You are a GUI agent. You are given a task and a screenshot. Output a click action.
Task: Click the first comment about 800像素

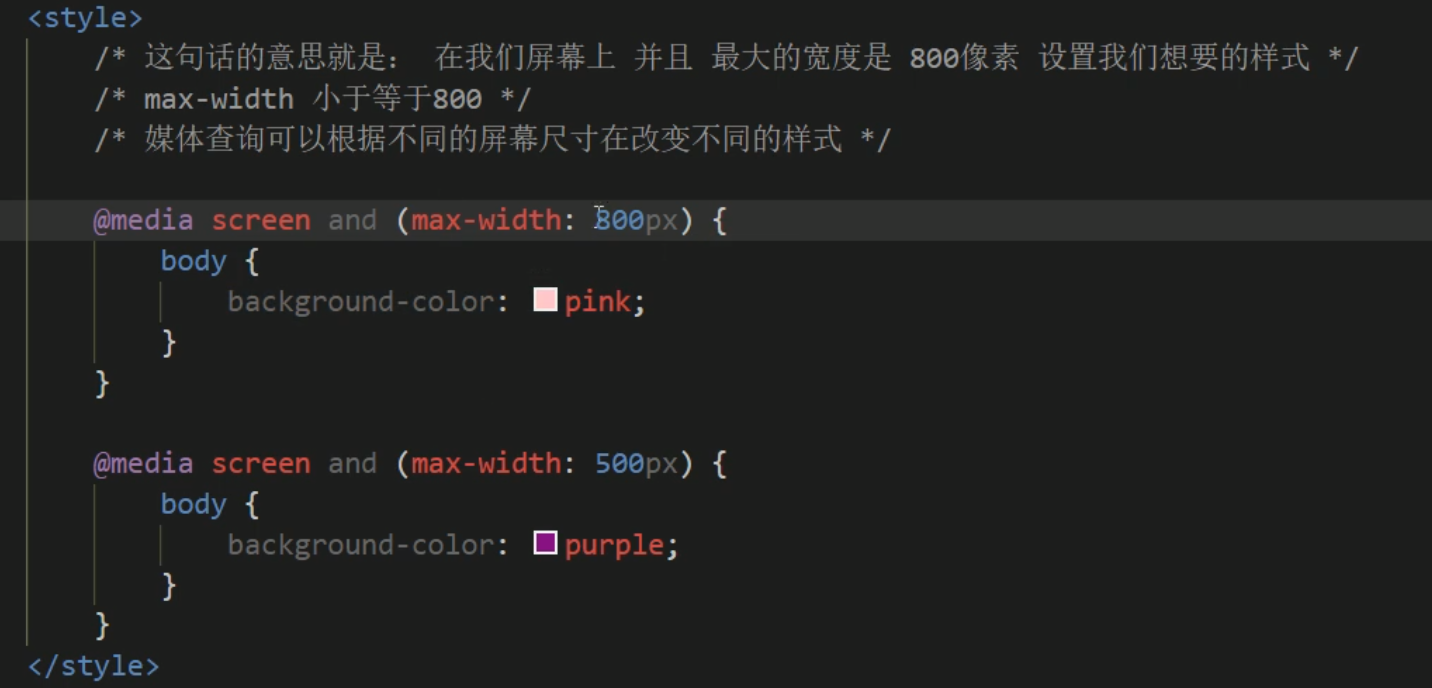[726, 58]
